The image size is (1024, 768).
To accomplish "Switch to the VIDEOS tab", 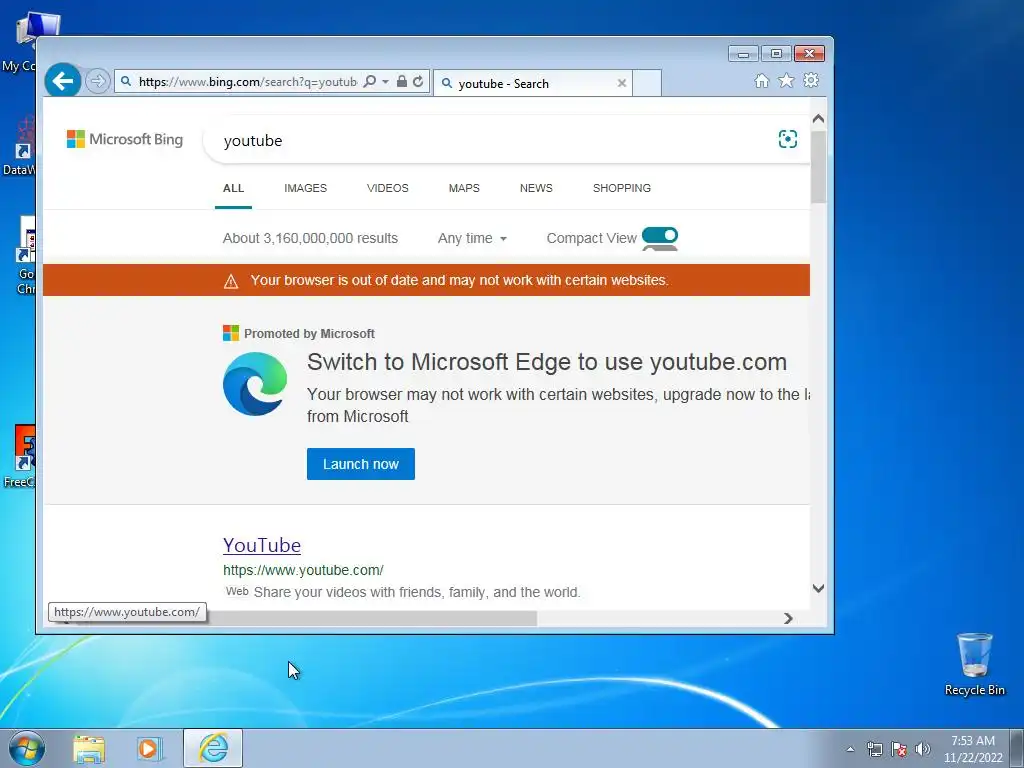I will [x=387, y=188].
